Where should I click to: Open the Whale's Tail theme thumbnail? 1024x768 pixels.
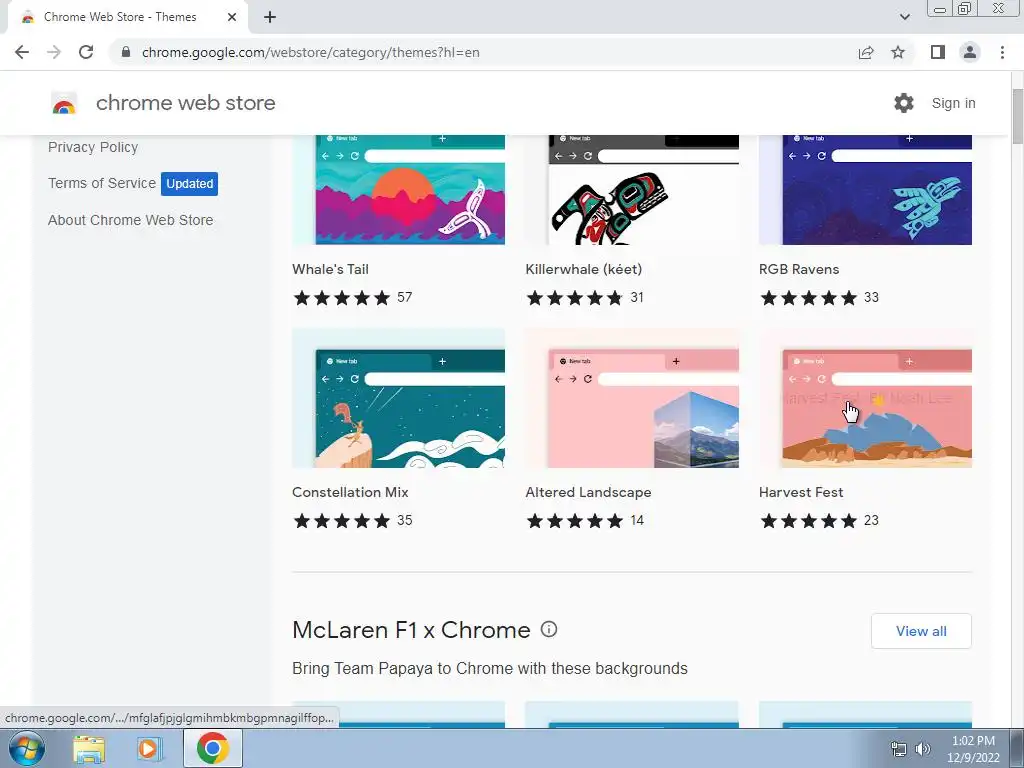tap(398, 189)
